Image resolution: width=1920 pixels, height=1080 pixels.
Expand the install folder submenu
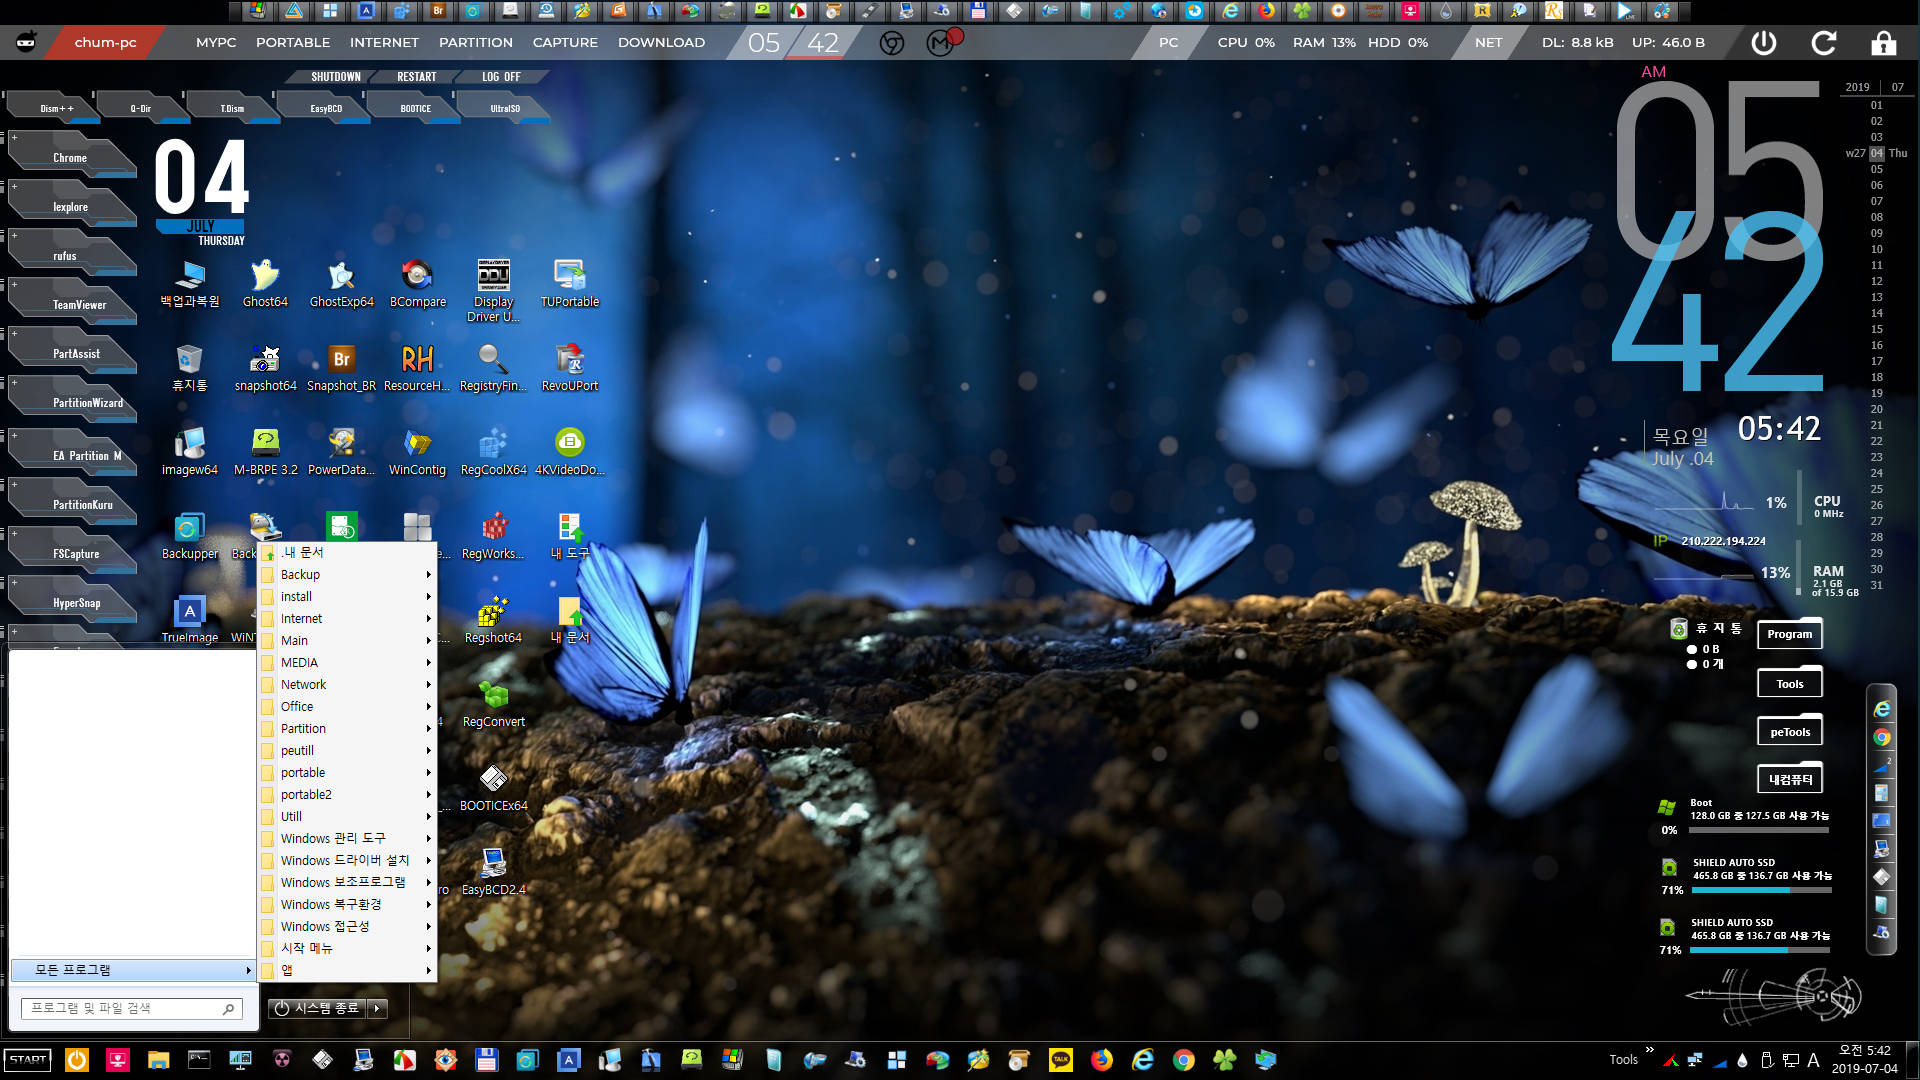point(347,596)
